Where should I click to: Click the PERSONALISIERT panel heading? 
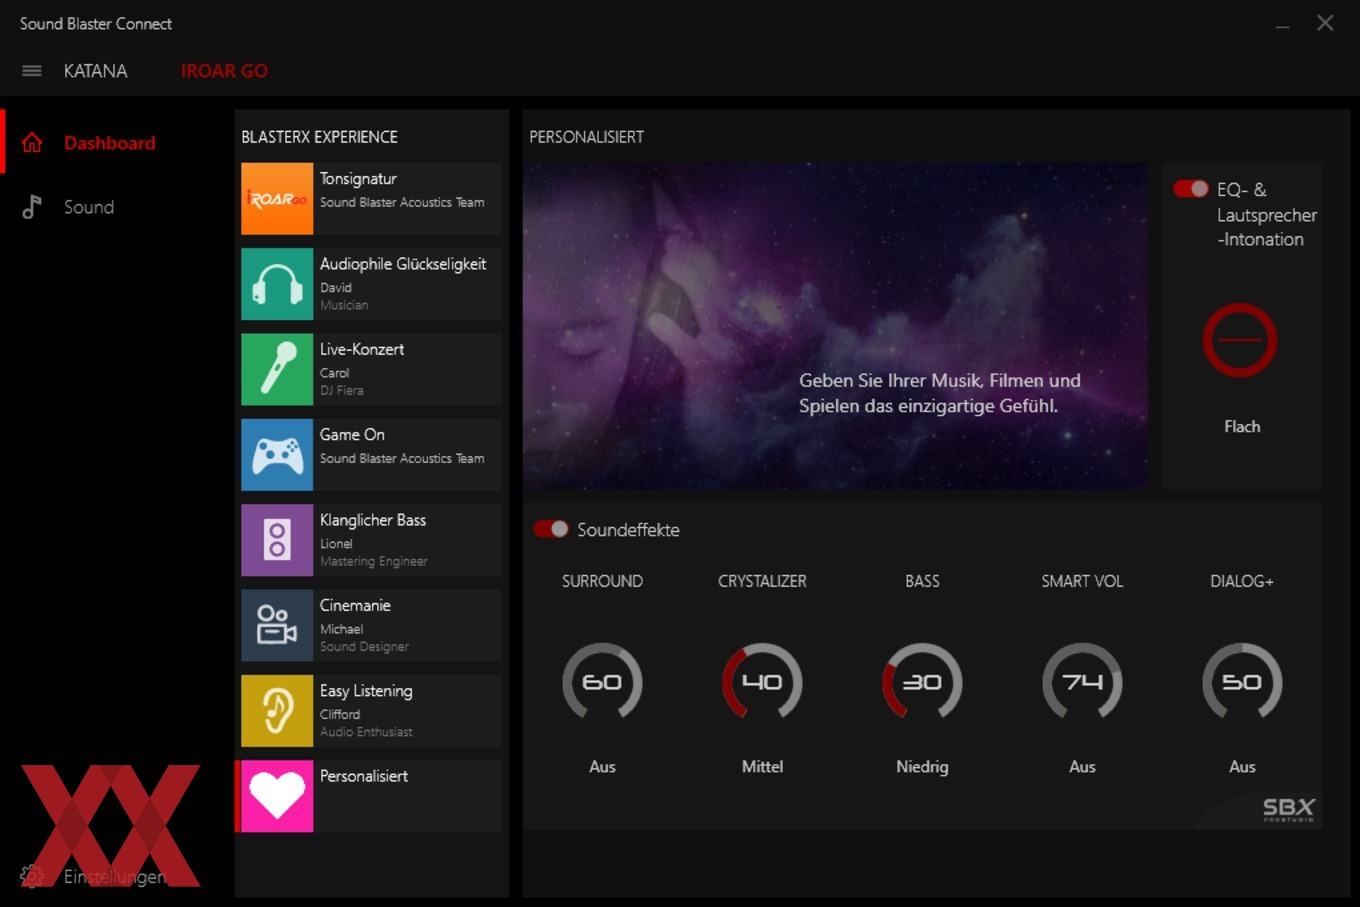[x=587, y=137]
